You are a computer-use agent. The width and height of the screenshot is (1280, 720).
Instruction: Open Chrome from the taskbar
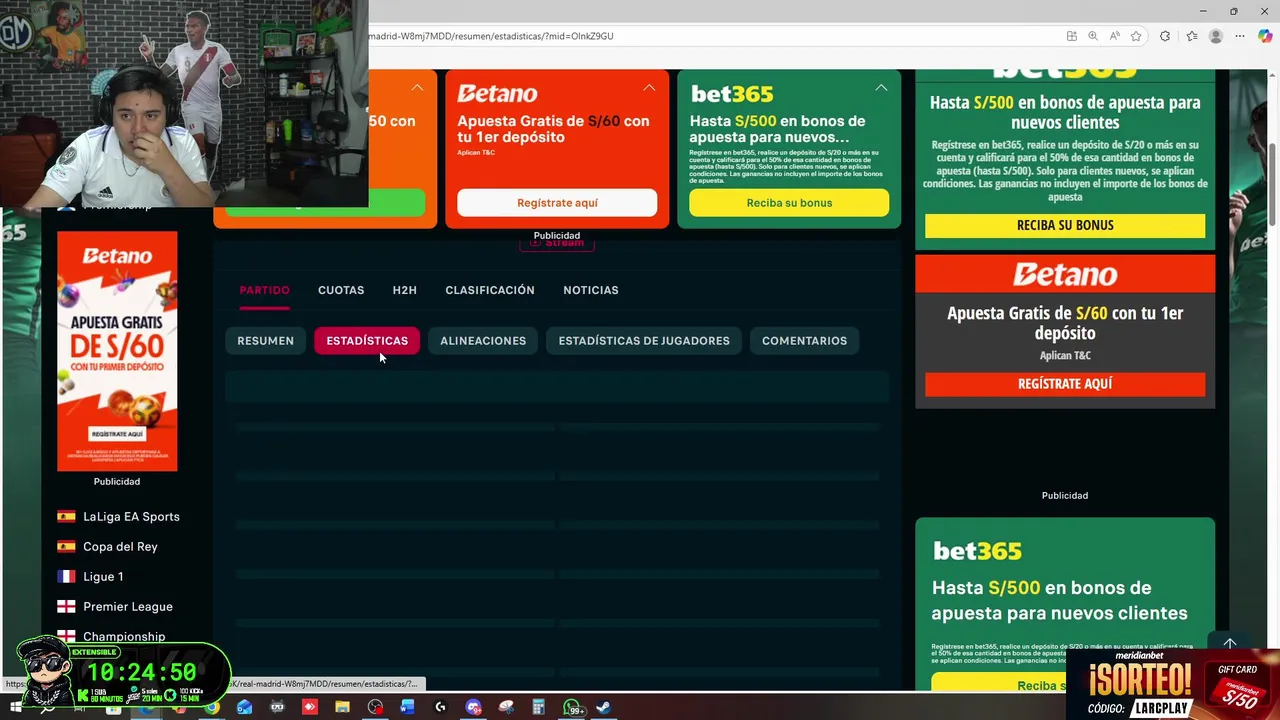click(212, 707)
